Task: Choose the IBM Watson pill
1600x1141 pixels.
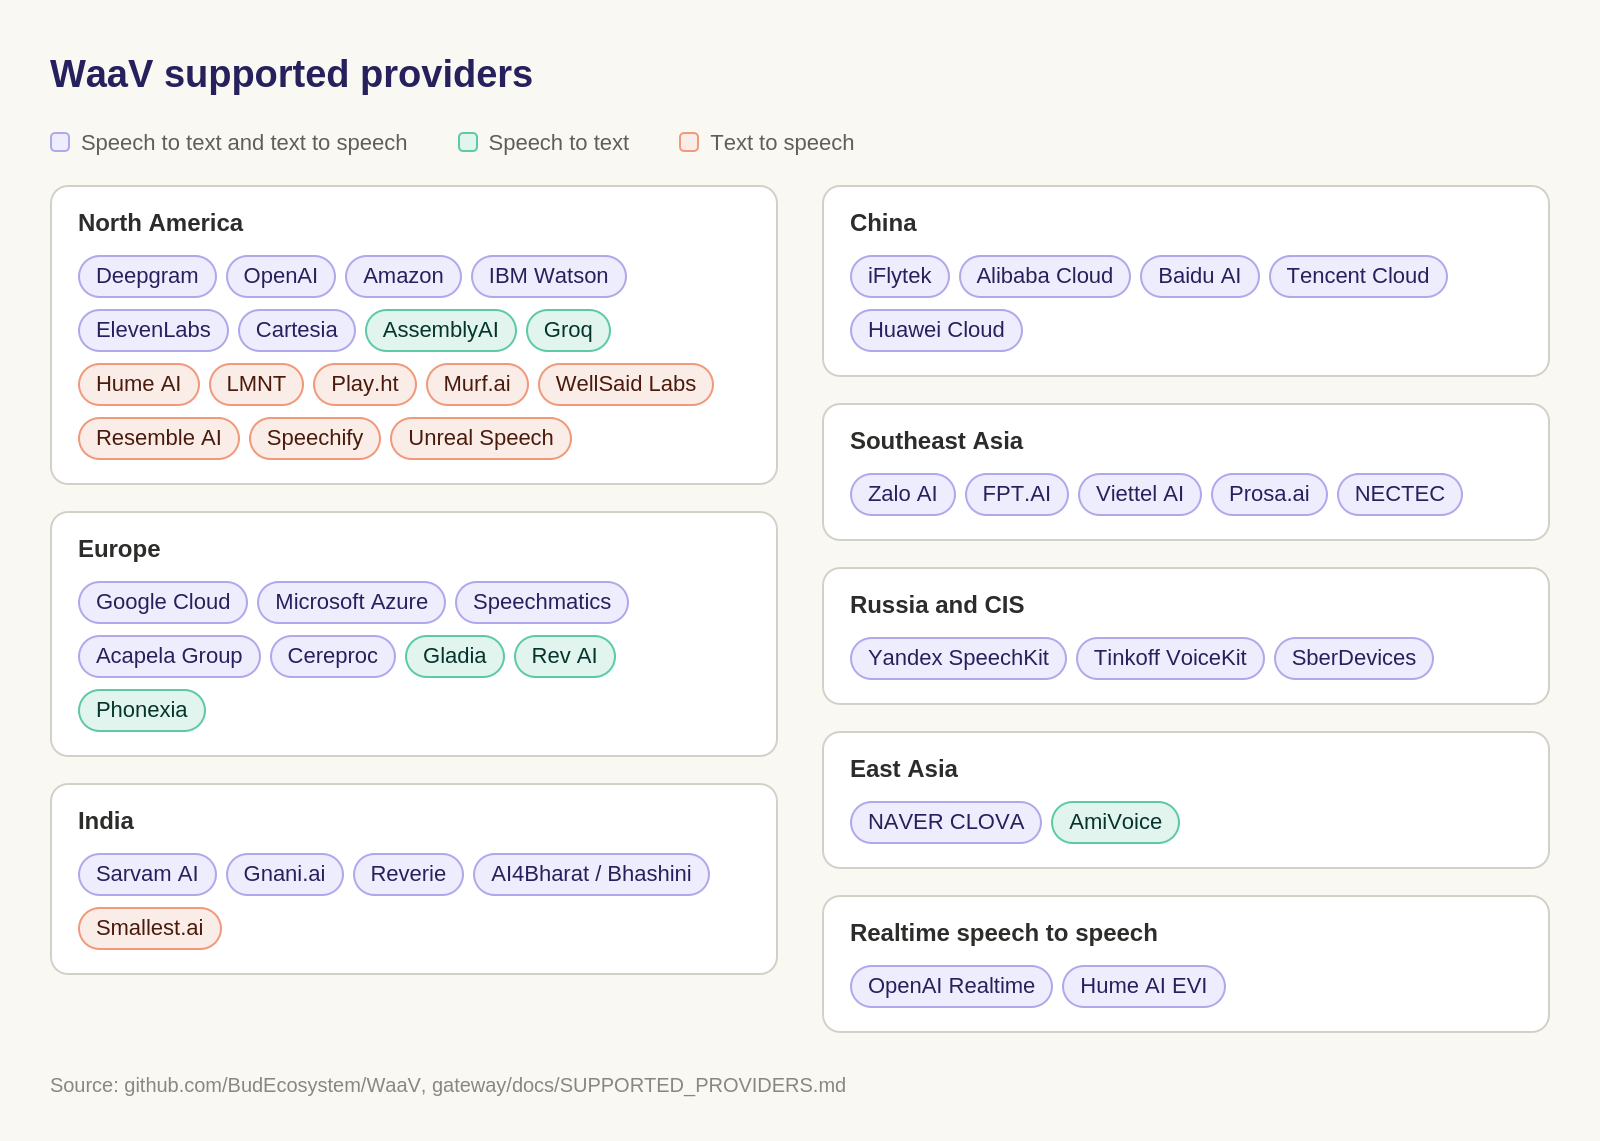Action: [549, 276]
